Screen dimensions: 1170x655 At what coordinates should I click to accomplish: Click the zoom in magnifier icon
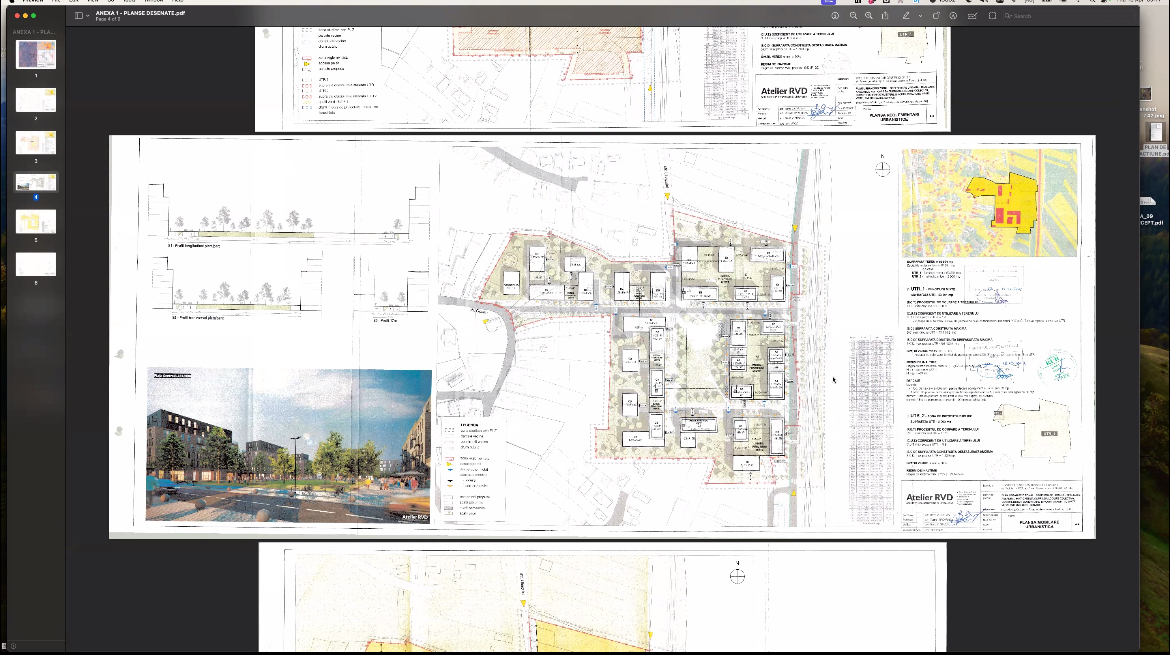click(869, 16)
